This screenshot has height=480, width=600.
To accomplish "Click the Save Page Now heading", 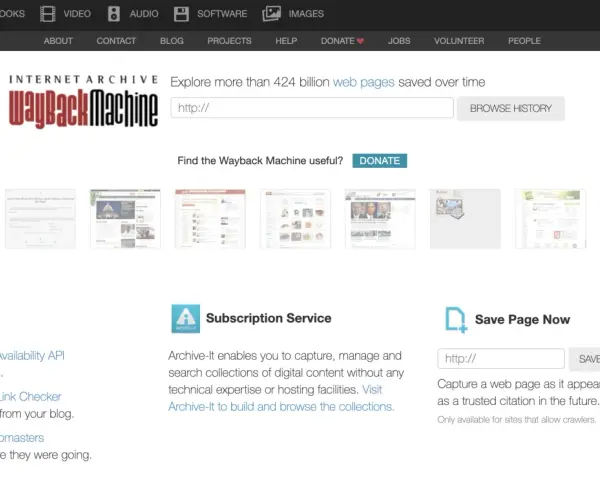I will point(522,320).
